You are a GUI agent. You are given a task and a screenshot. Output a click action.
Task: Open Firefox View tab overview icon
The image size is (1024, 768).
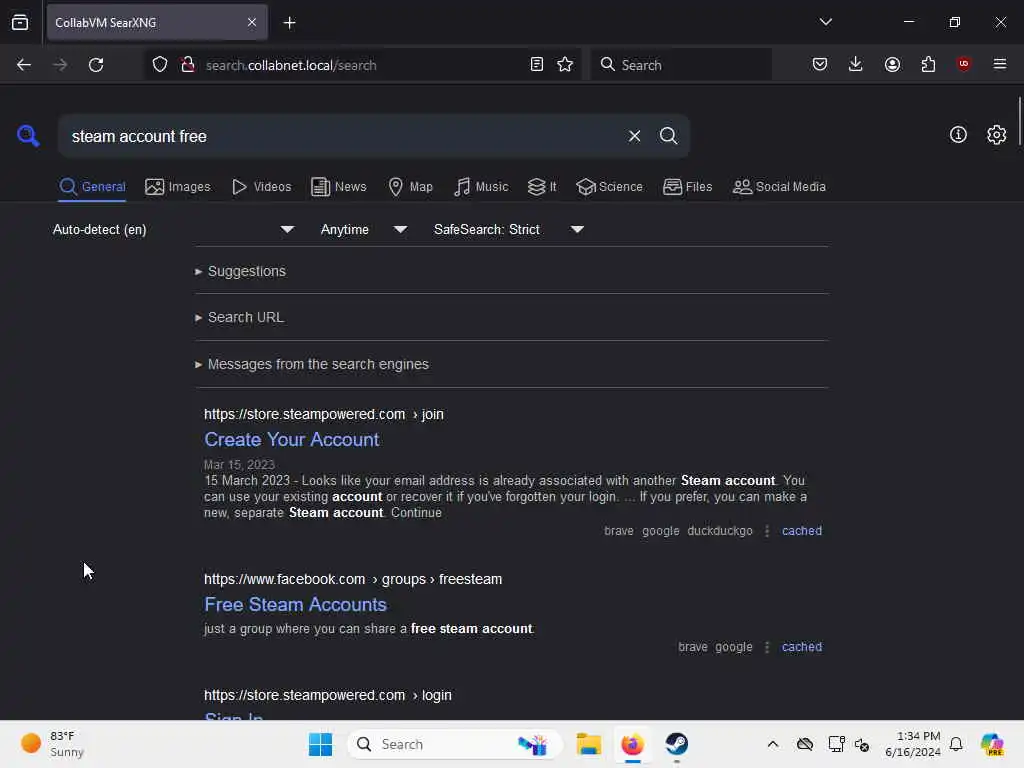[x=20, y=22]
